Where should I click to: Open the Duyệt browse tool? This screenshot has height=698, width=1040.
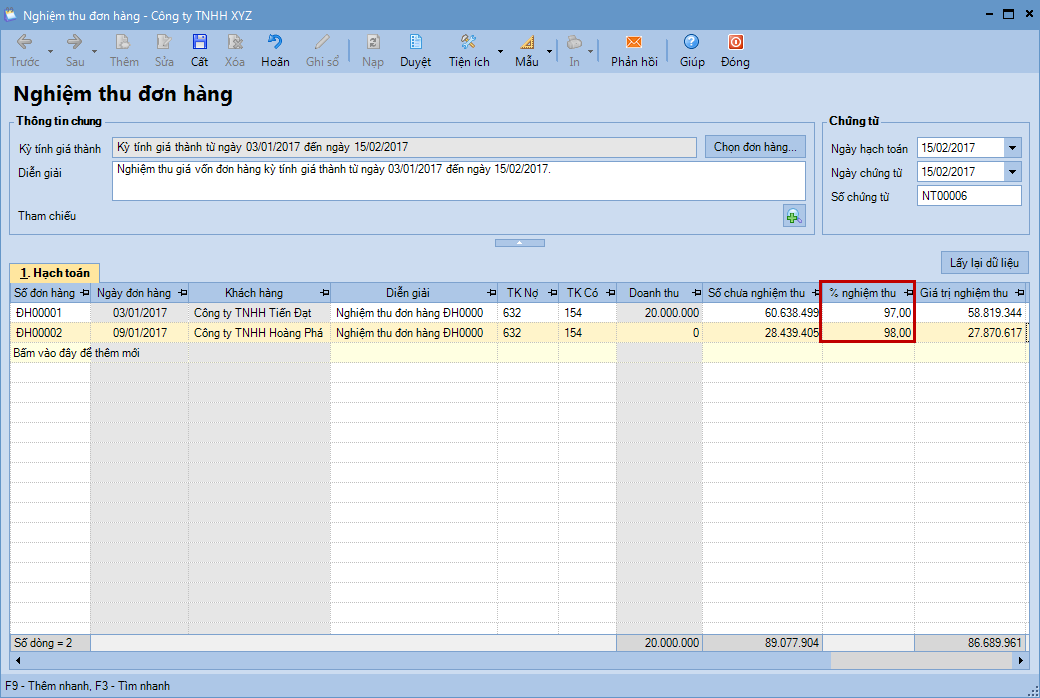(415, 50)
